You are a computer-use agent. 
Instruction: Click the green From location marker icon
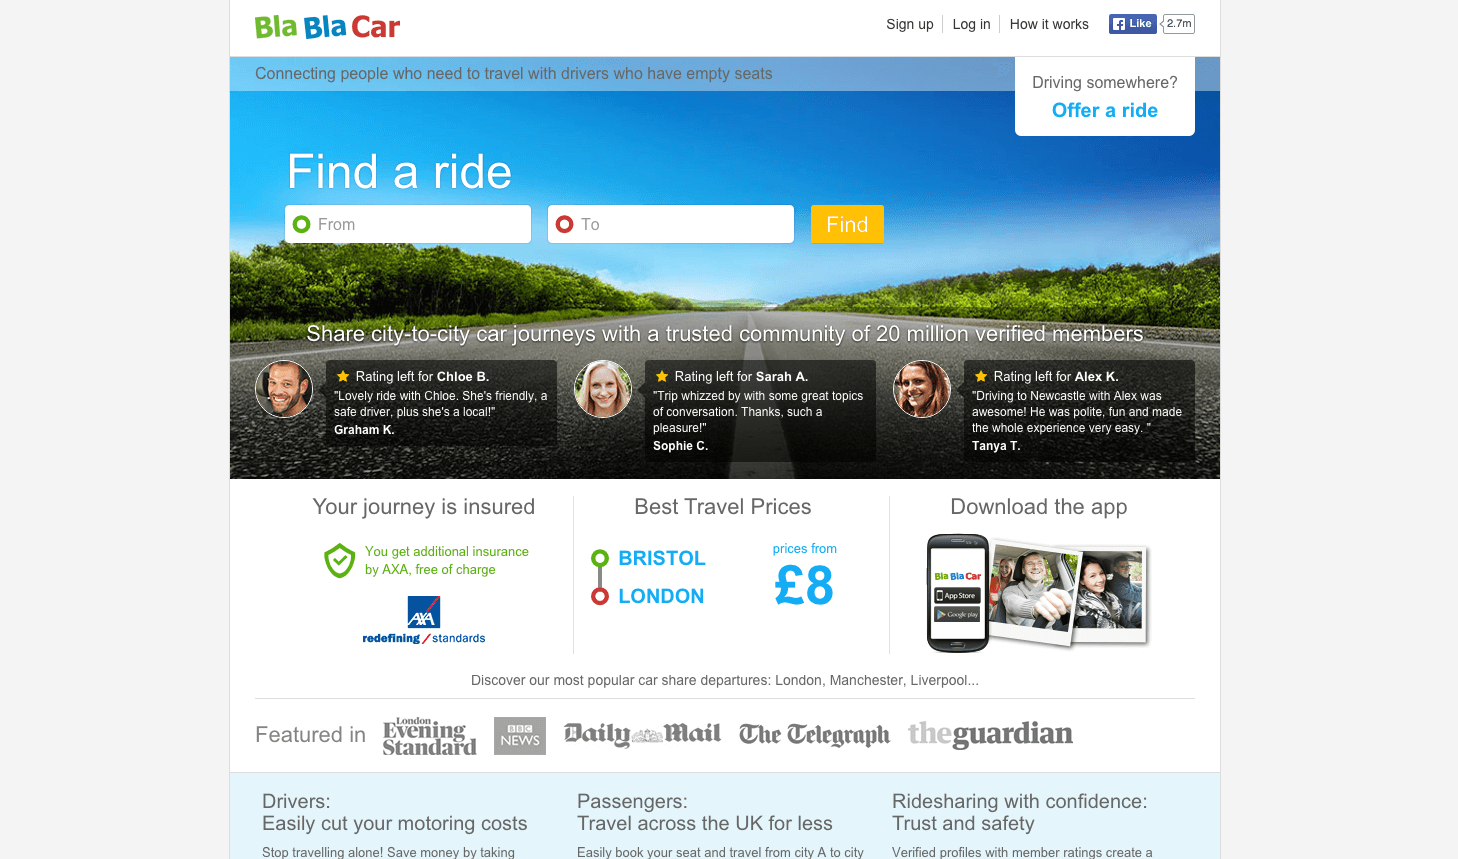click(x=301, y=224)
